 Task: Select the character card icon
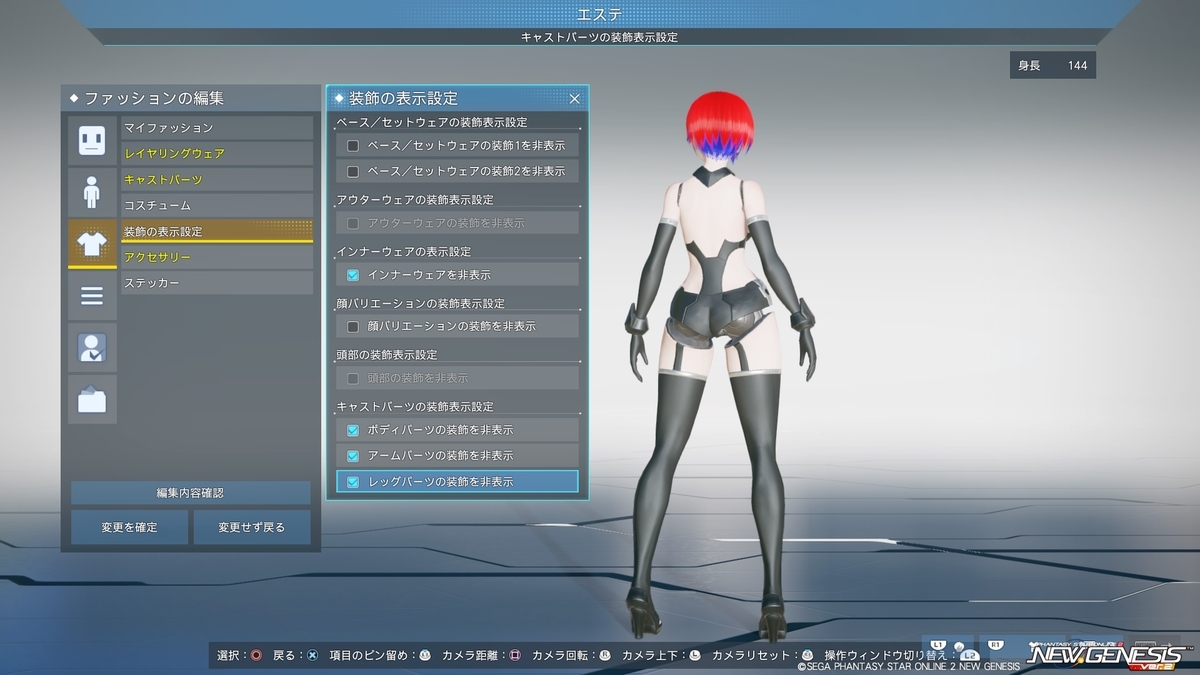click(92, 347)
